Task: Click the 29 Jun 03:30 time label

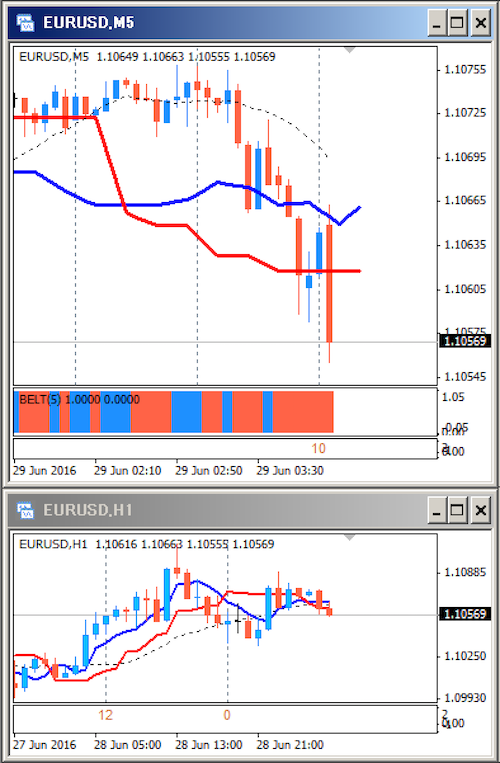Action: pyautogui.click(x=290, y=471)
